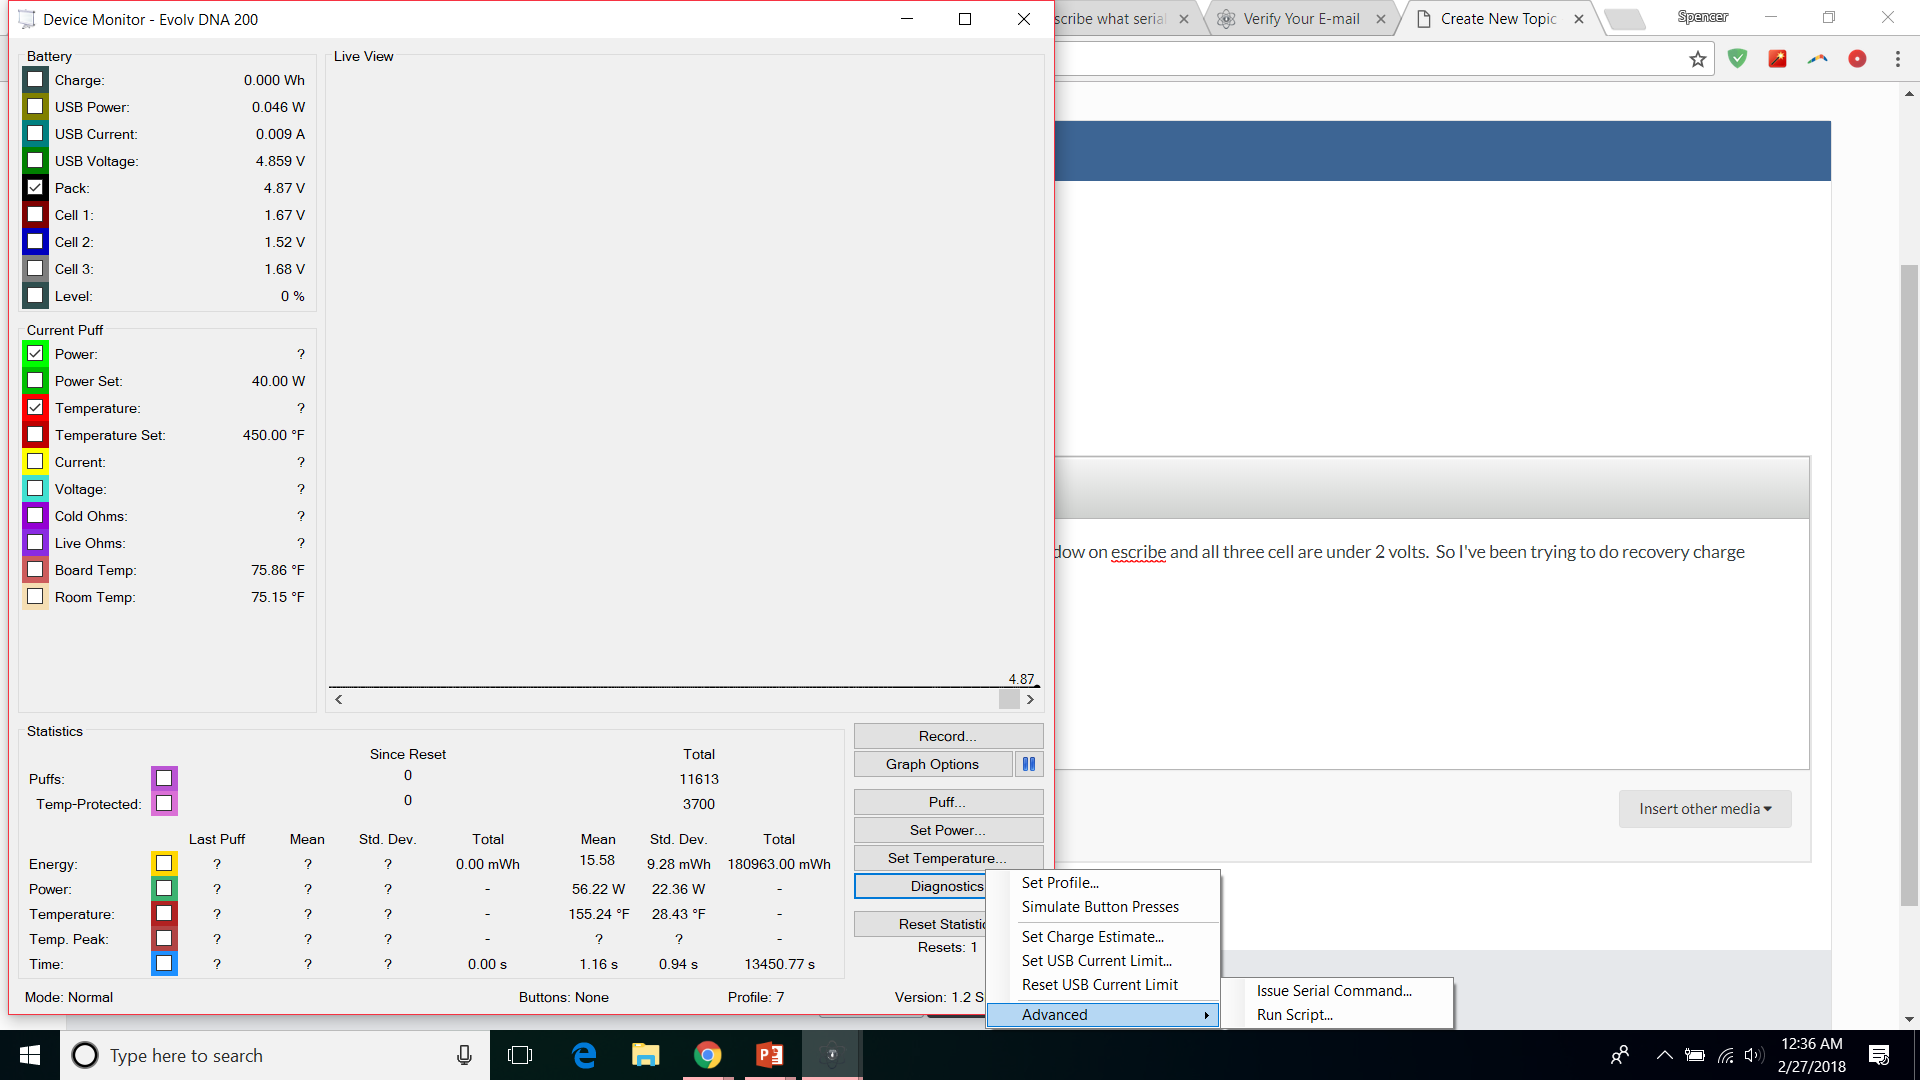The image size is (1920, 1080).
Task: Click the Live View right scroll arrow
Action: click(x=1030, y=700)
